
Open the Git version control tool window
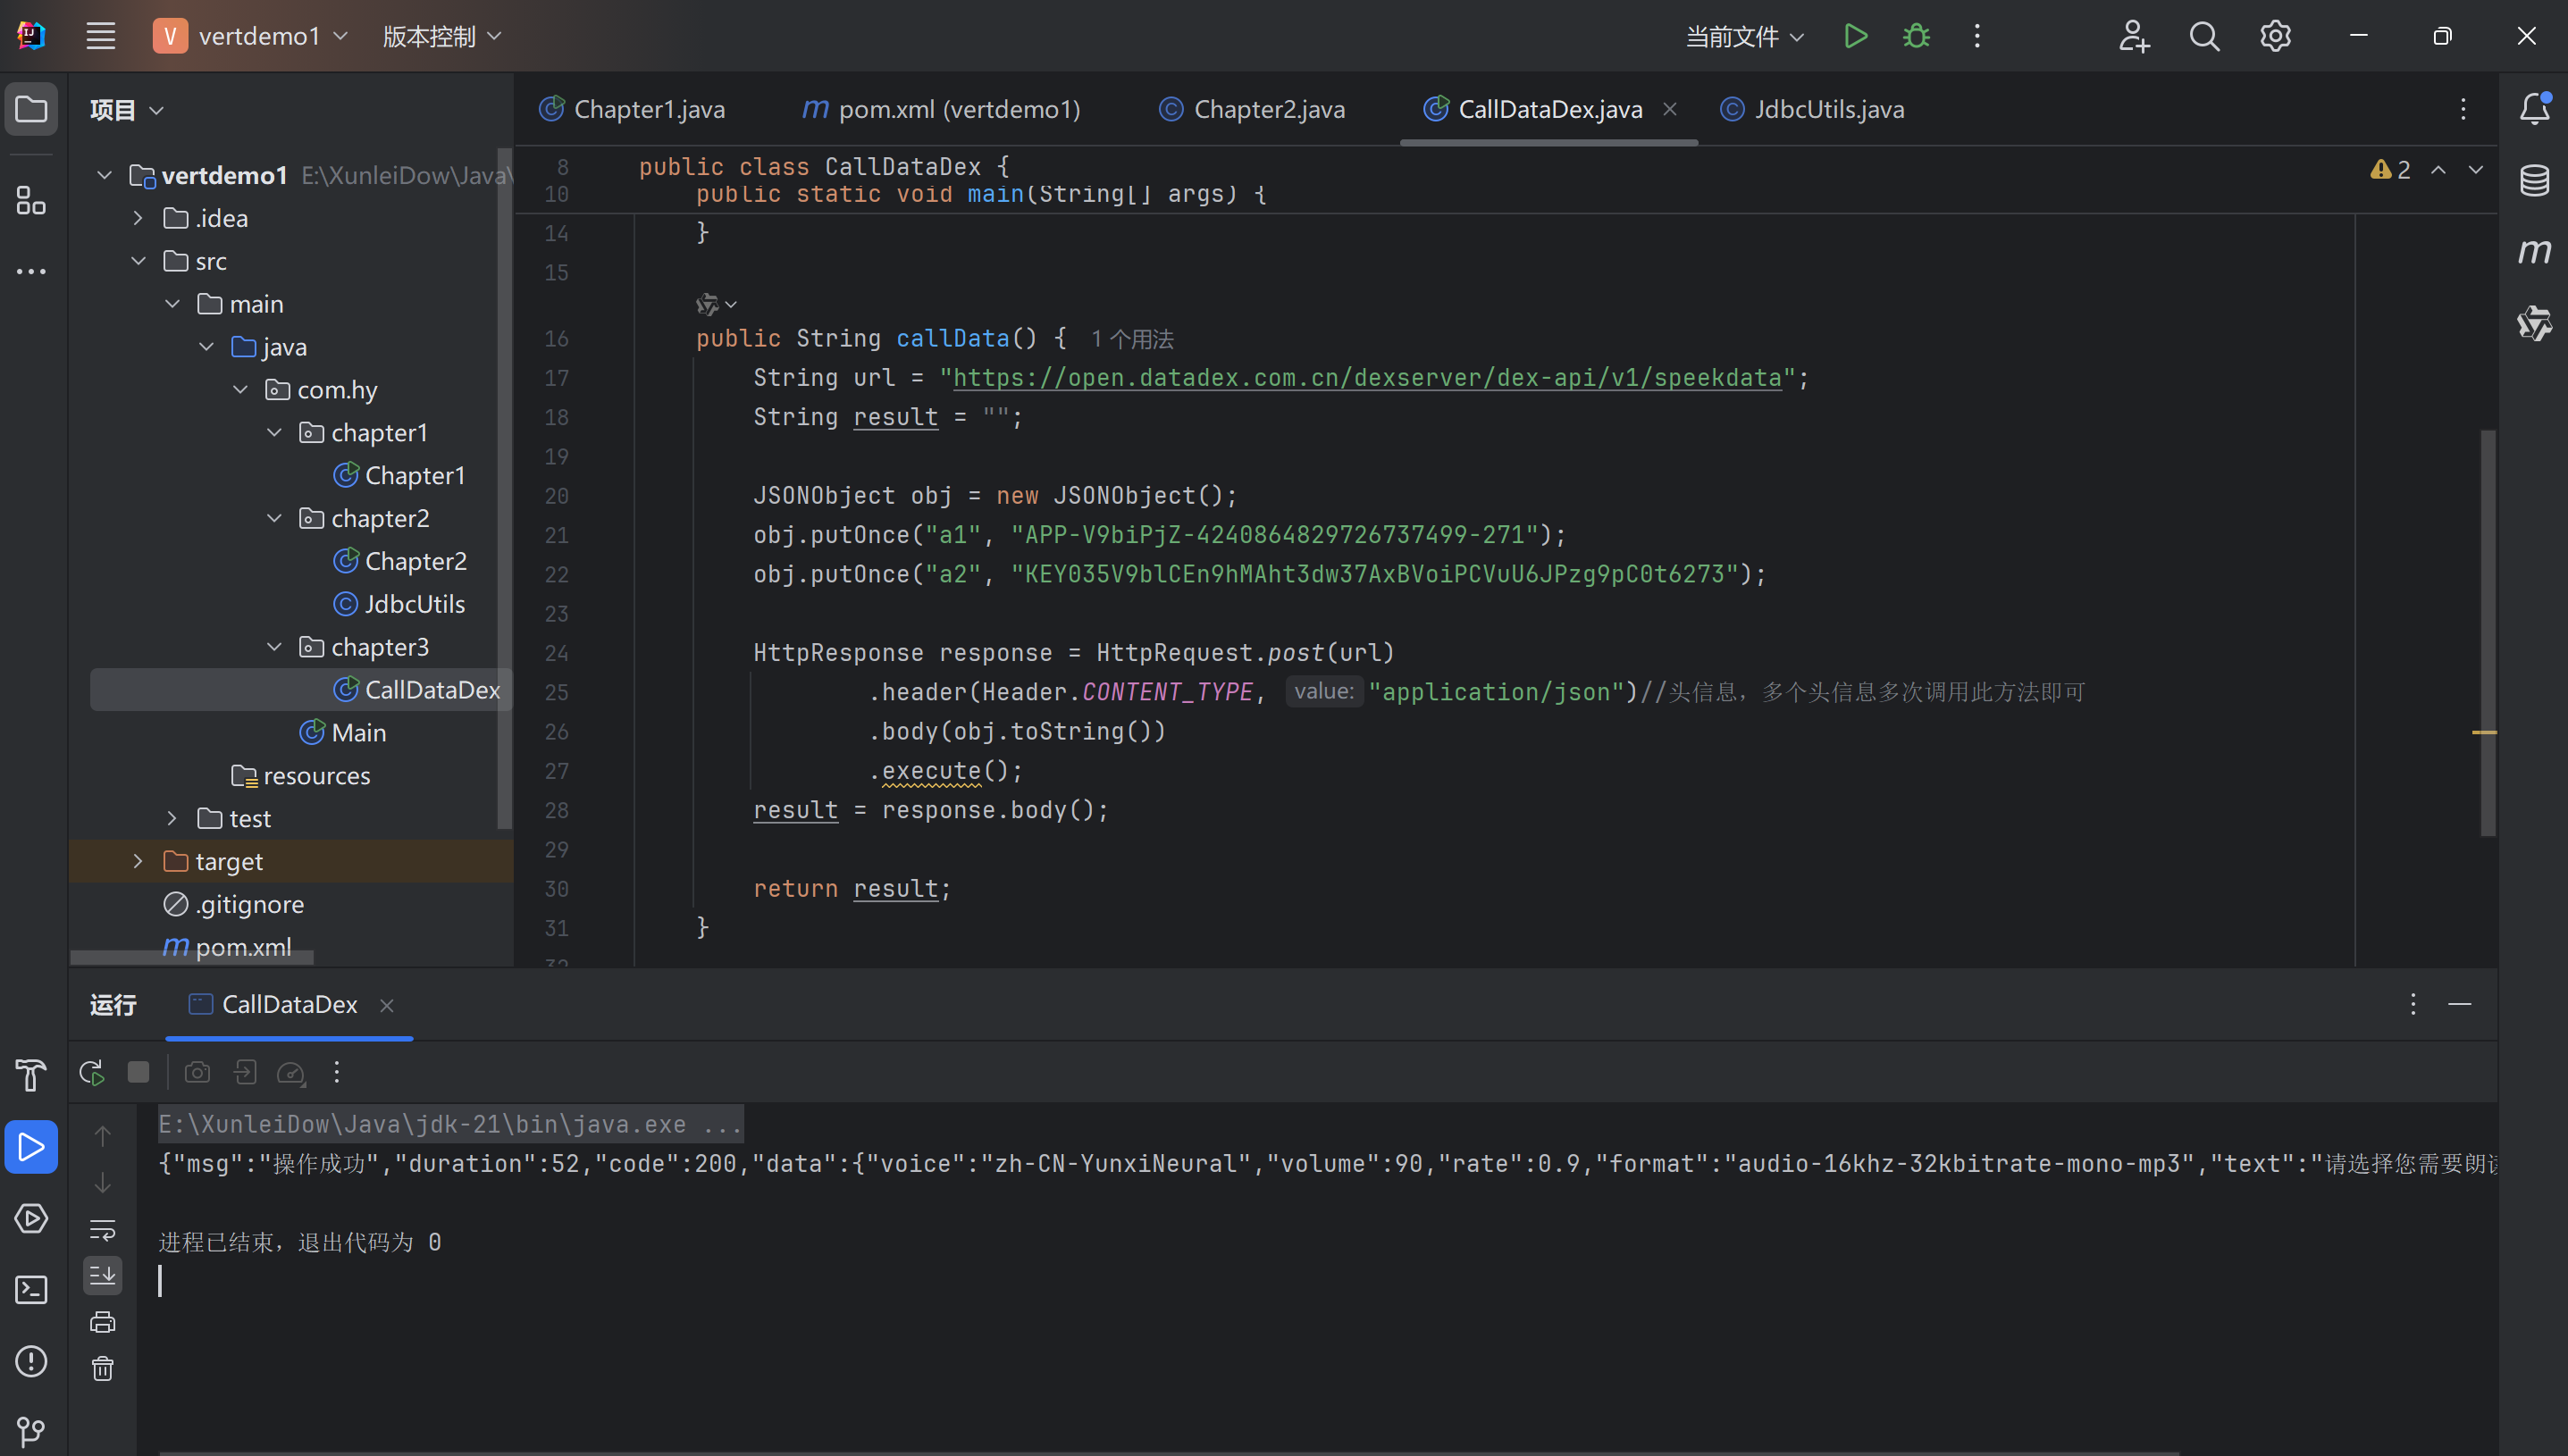tap(31, 1432)
